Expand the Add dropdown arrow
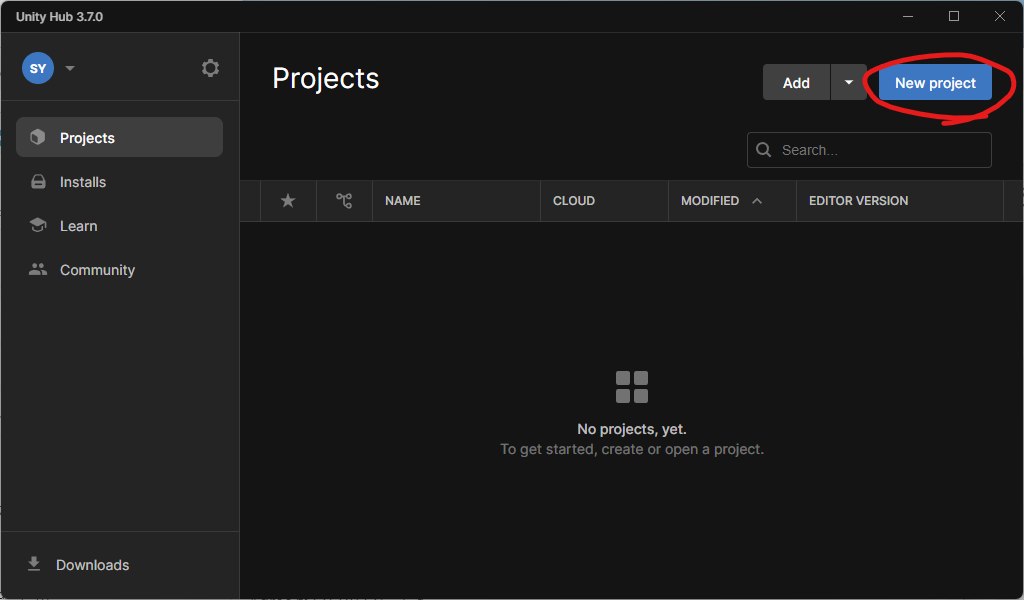The width and height of the screenshot is (1024, 600). click(x=848, y=82)
